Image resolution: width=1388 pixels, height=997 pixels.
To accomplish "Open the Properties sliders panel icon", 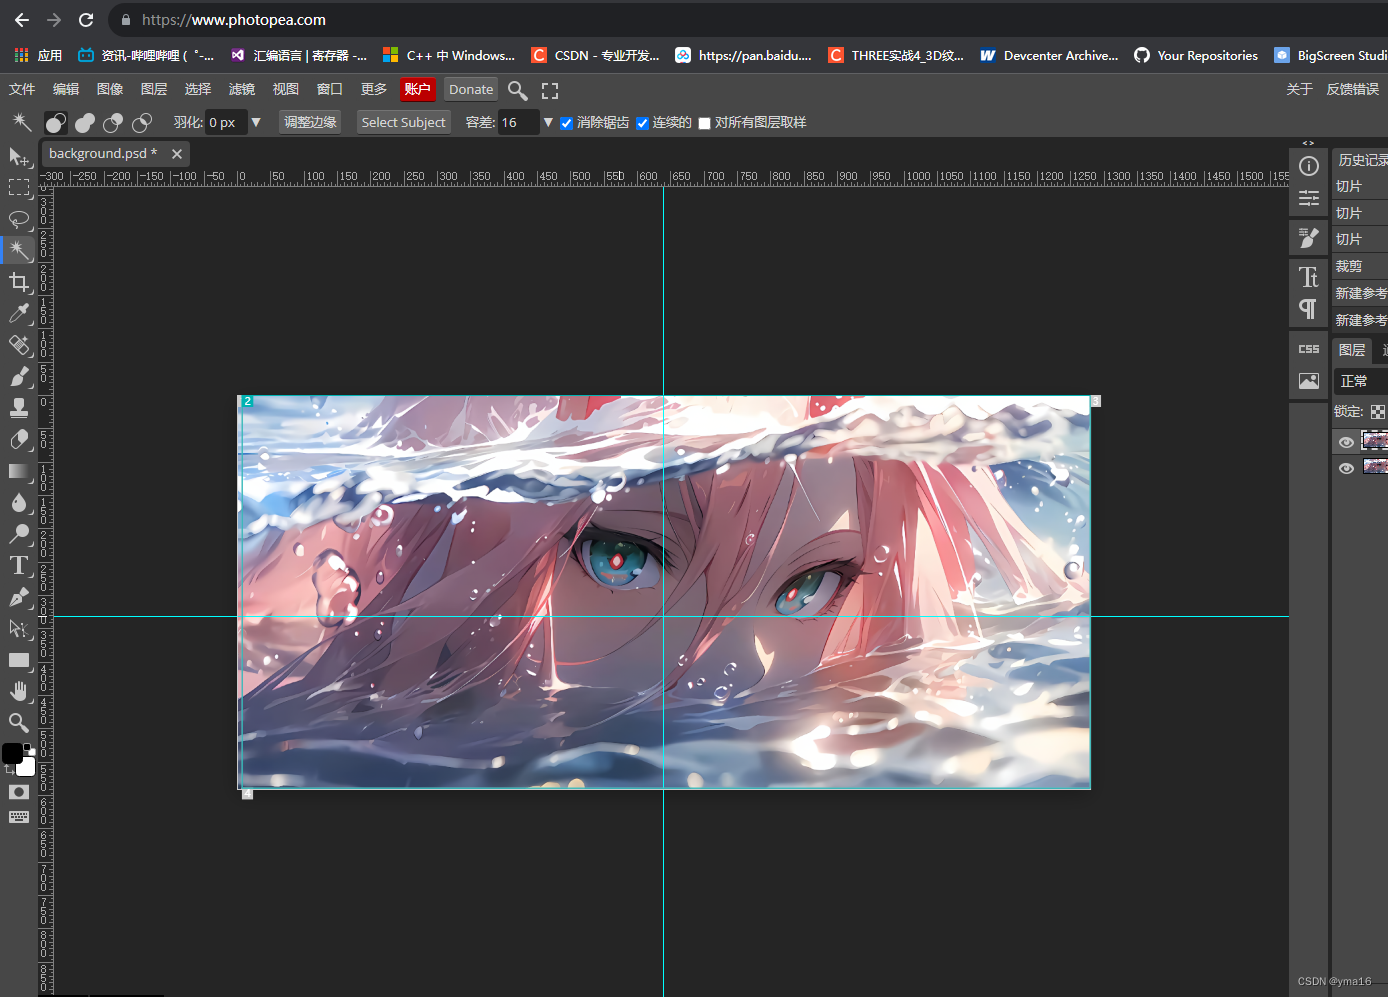I will [x=1309, y=198].
